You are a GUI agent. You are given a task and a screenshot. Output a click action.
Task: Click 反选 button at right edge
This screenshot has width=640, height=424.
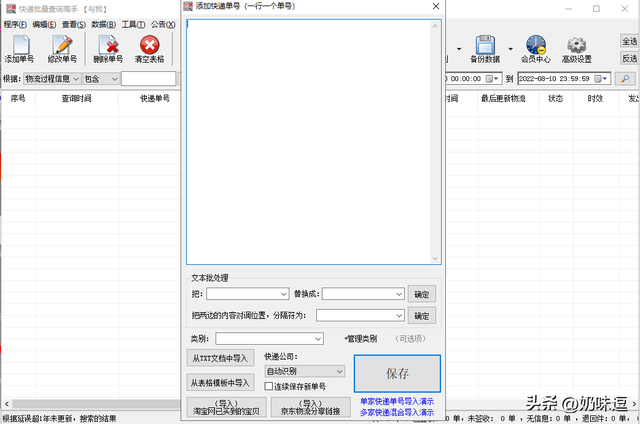(630, 58)
